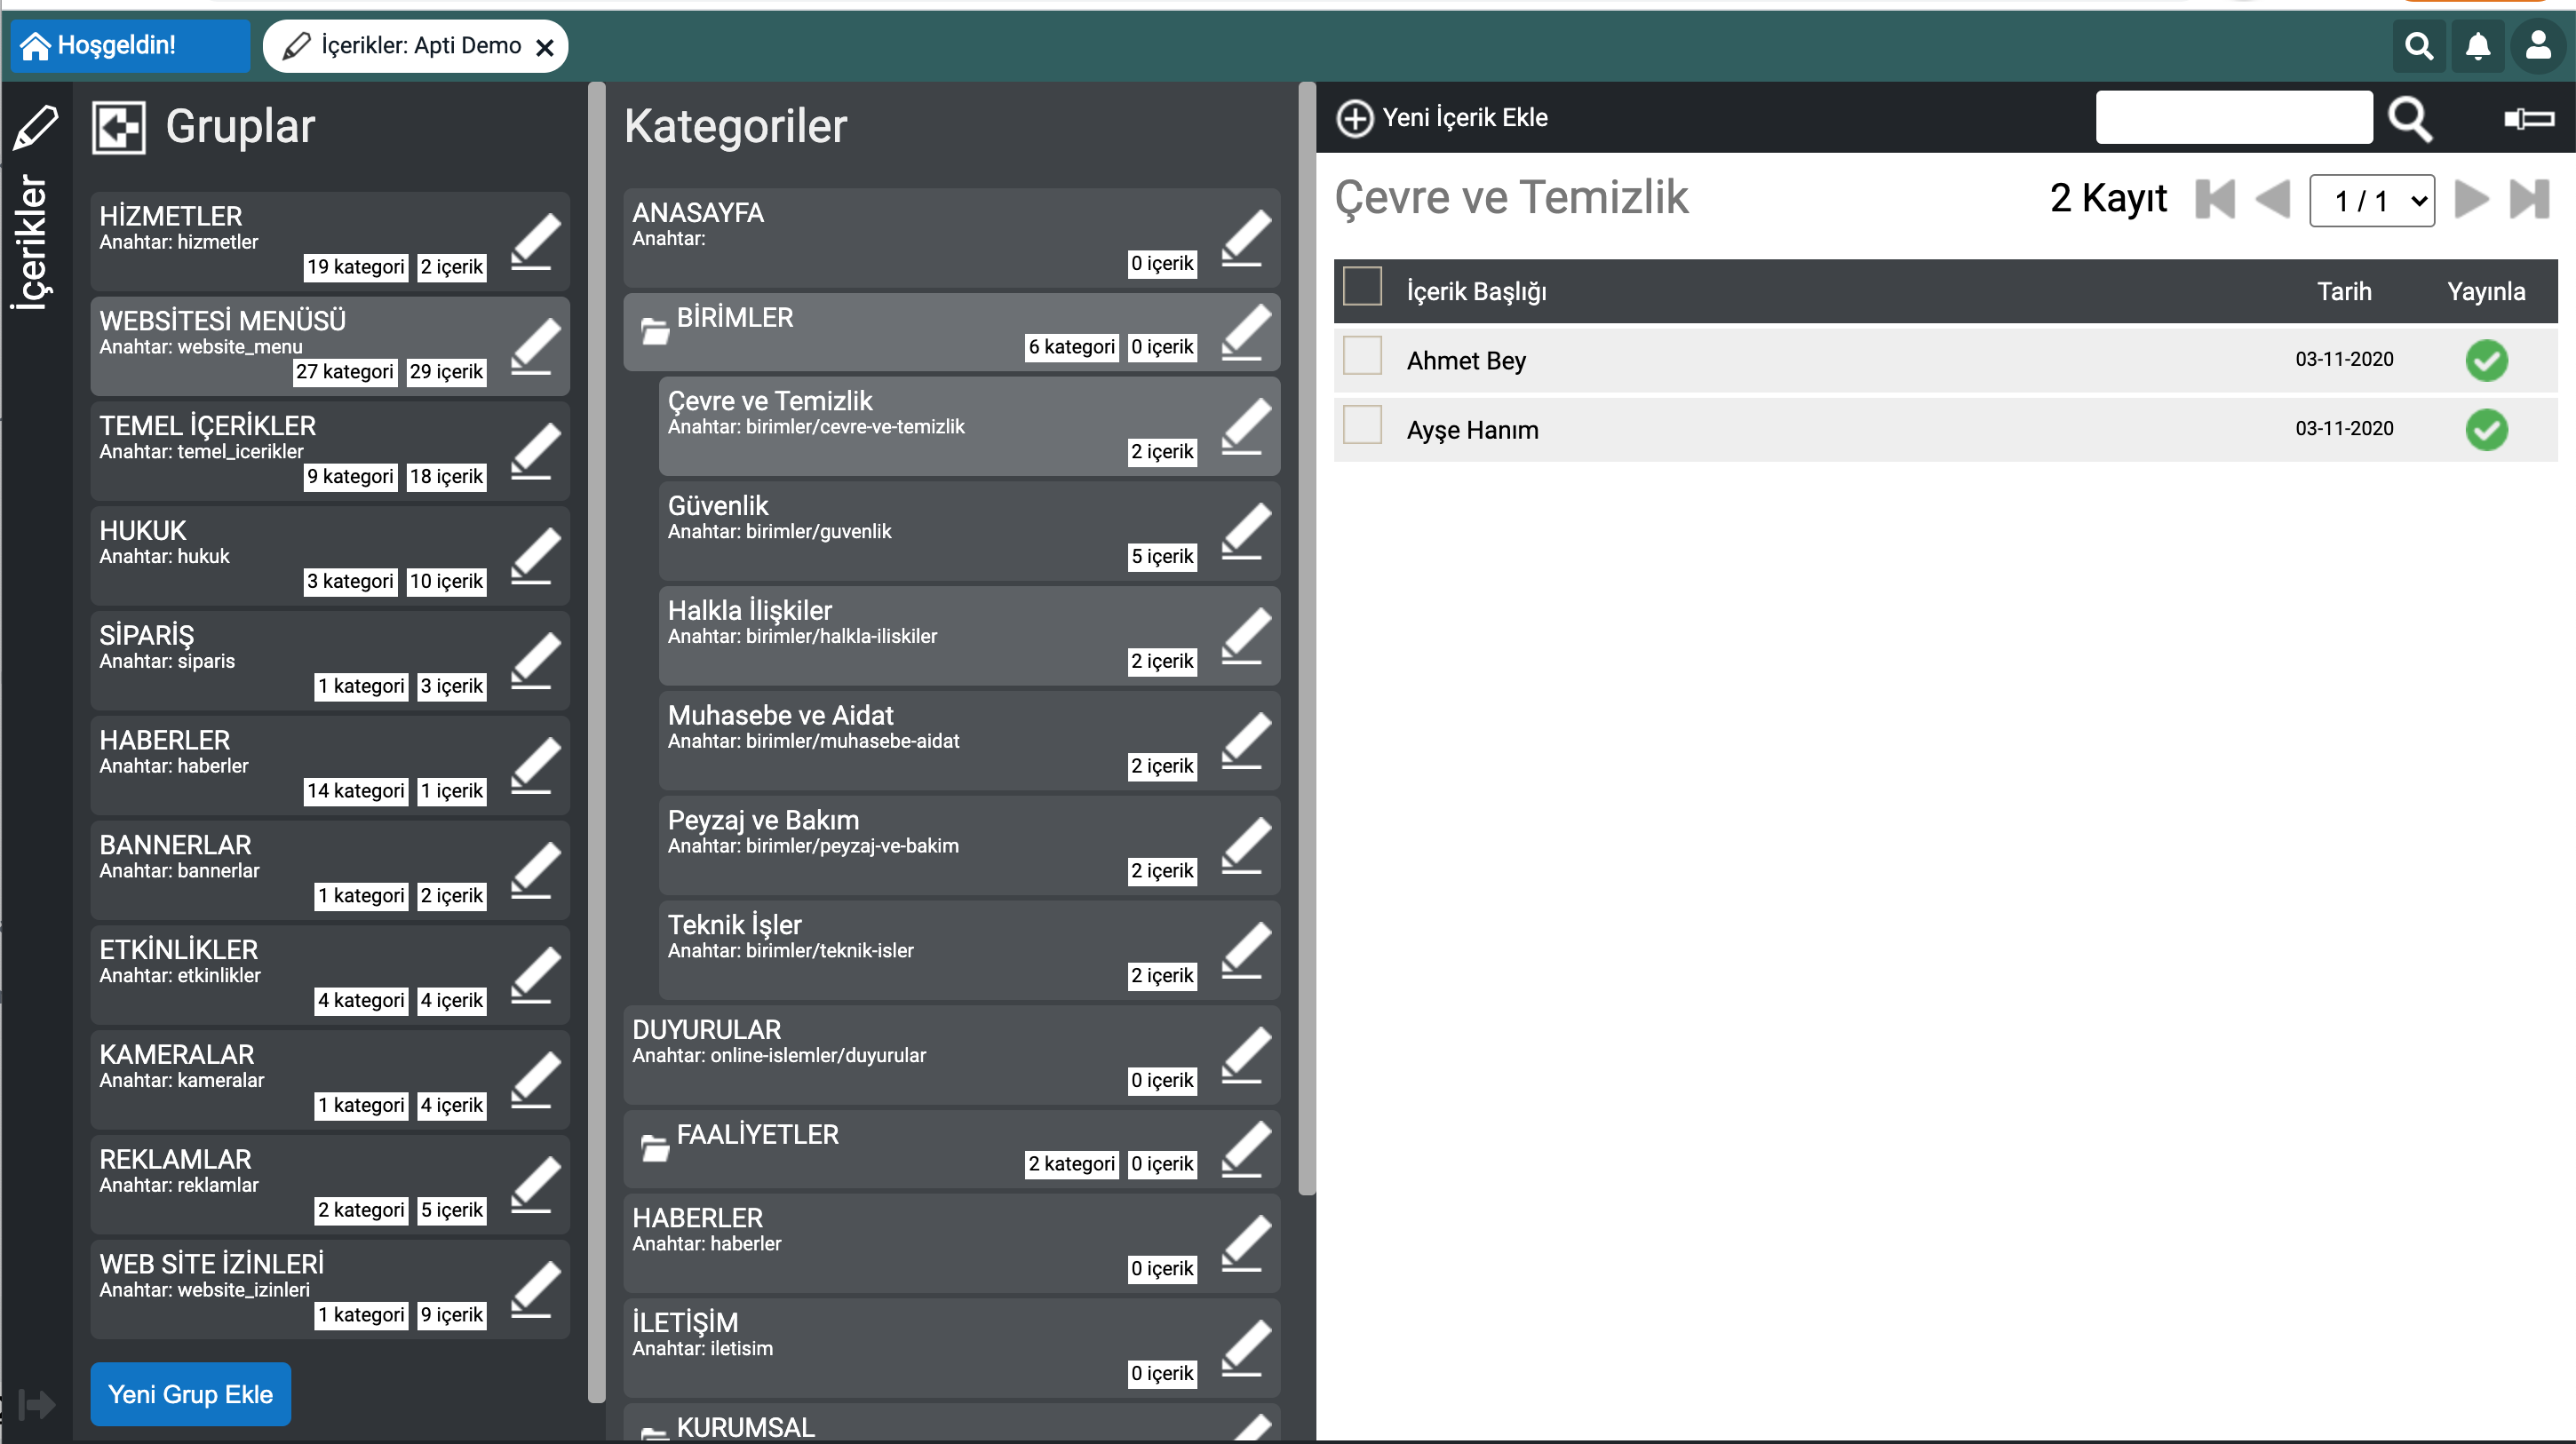This screenshot has height=1444, width=2576.
Task: Edit the DUYURULAR category
Action: click(1246, 1055)
